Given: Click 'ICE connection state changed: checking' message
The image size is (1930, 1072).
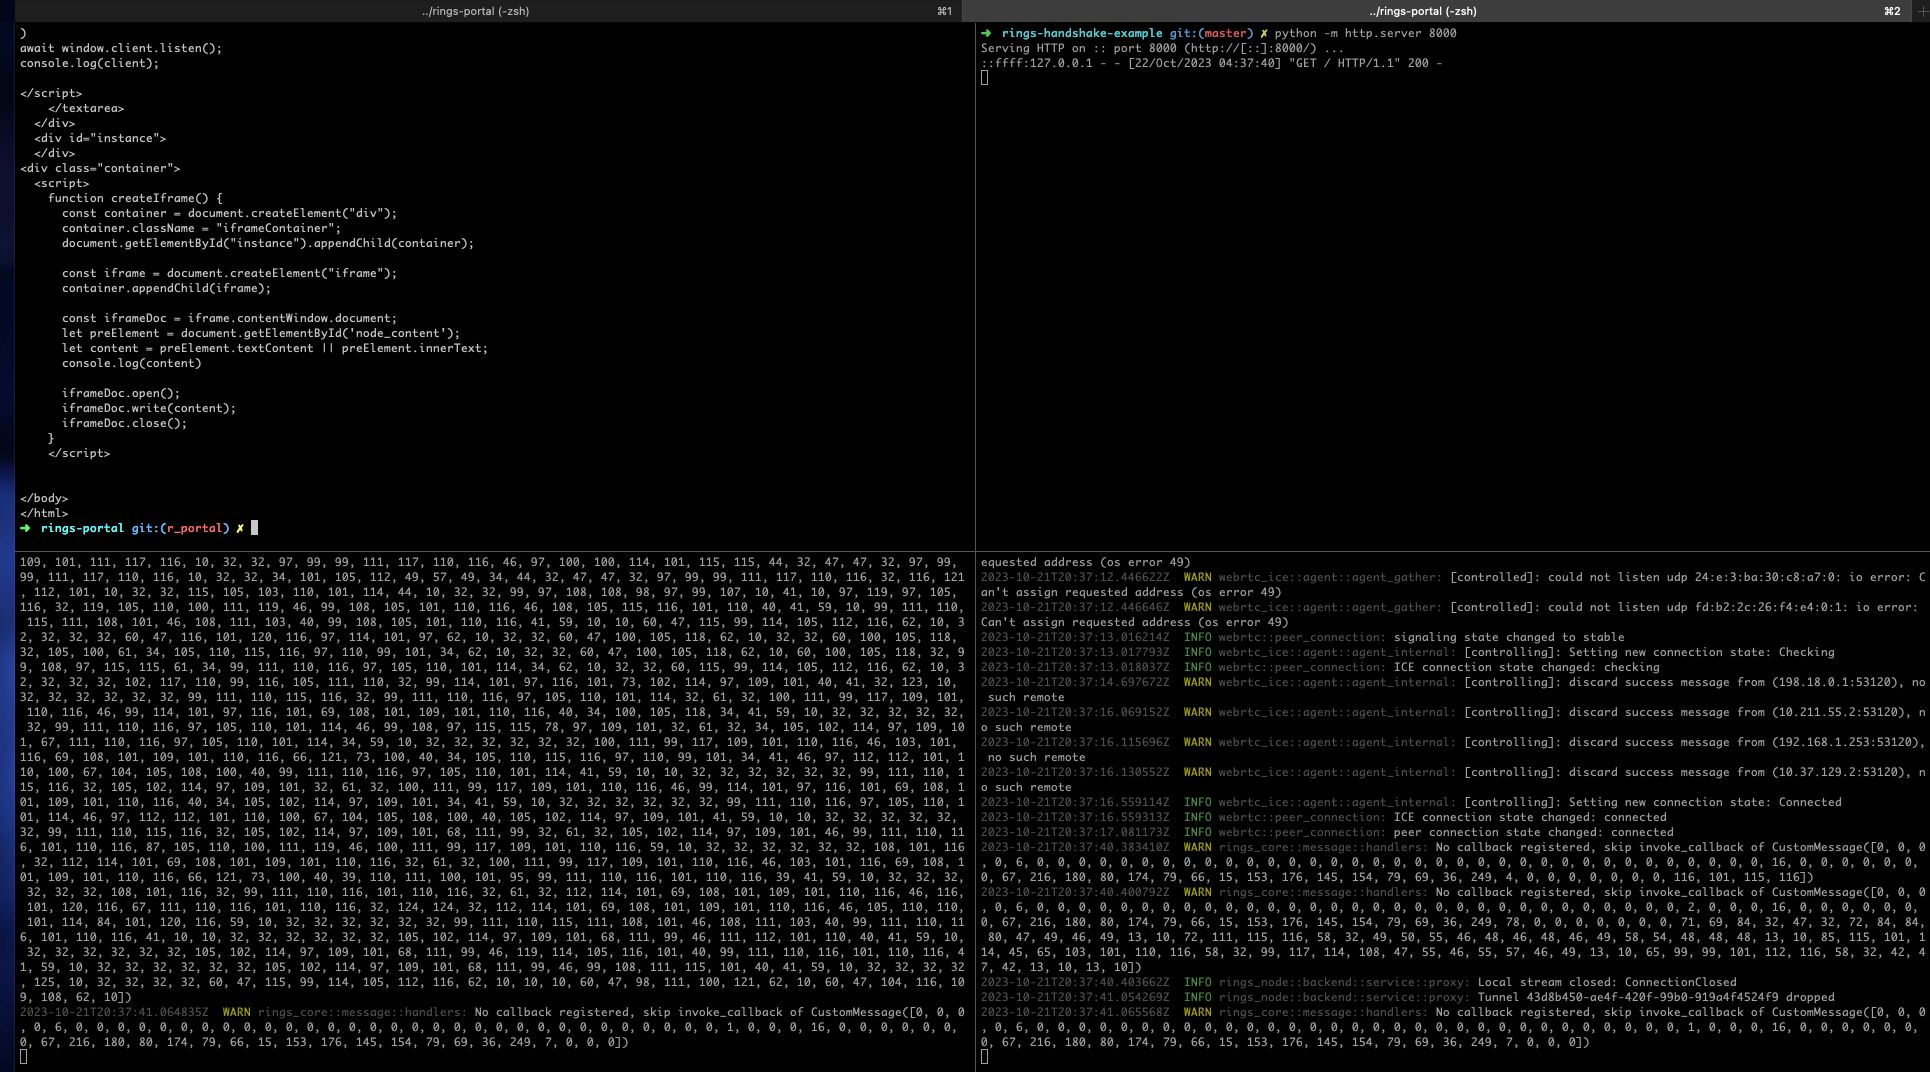Looking at the screenshot, I should pyautogui.click(x=1526, y=667).
